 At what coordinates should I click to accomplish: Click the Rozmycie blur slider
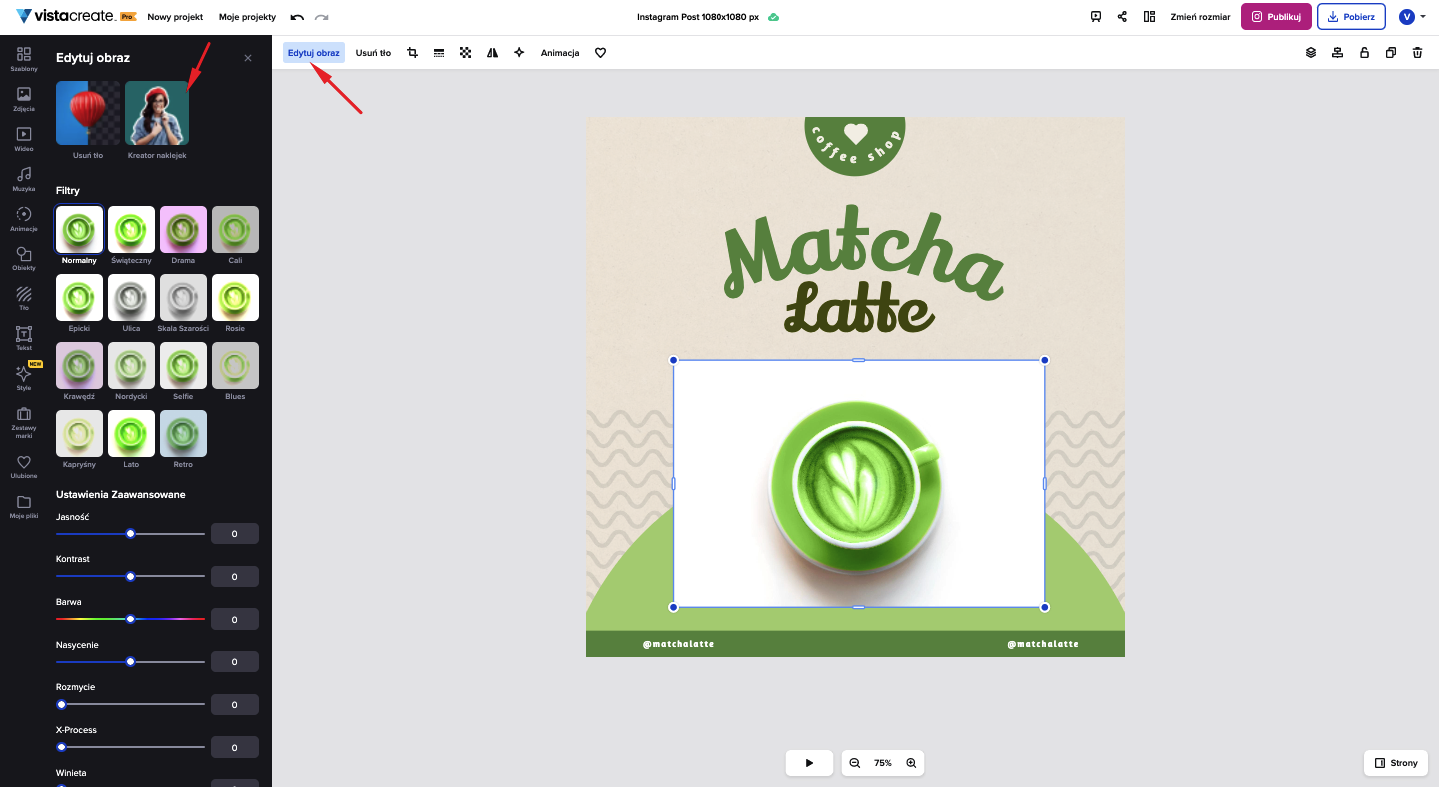(130, 705)
